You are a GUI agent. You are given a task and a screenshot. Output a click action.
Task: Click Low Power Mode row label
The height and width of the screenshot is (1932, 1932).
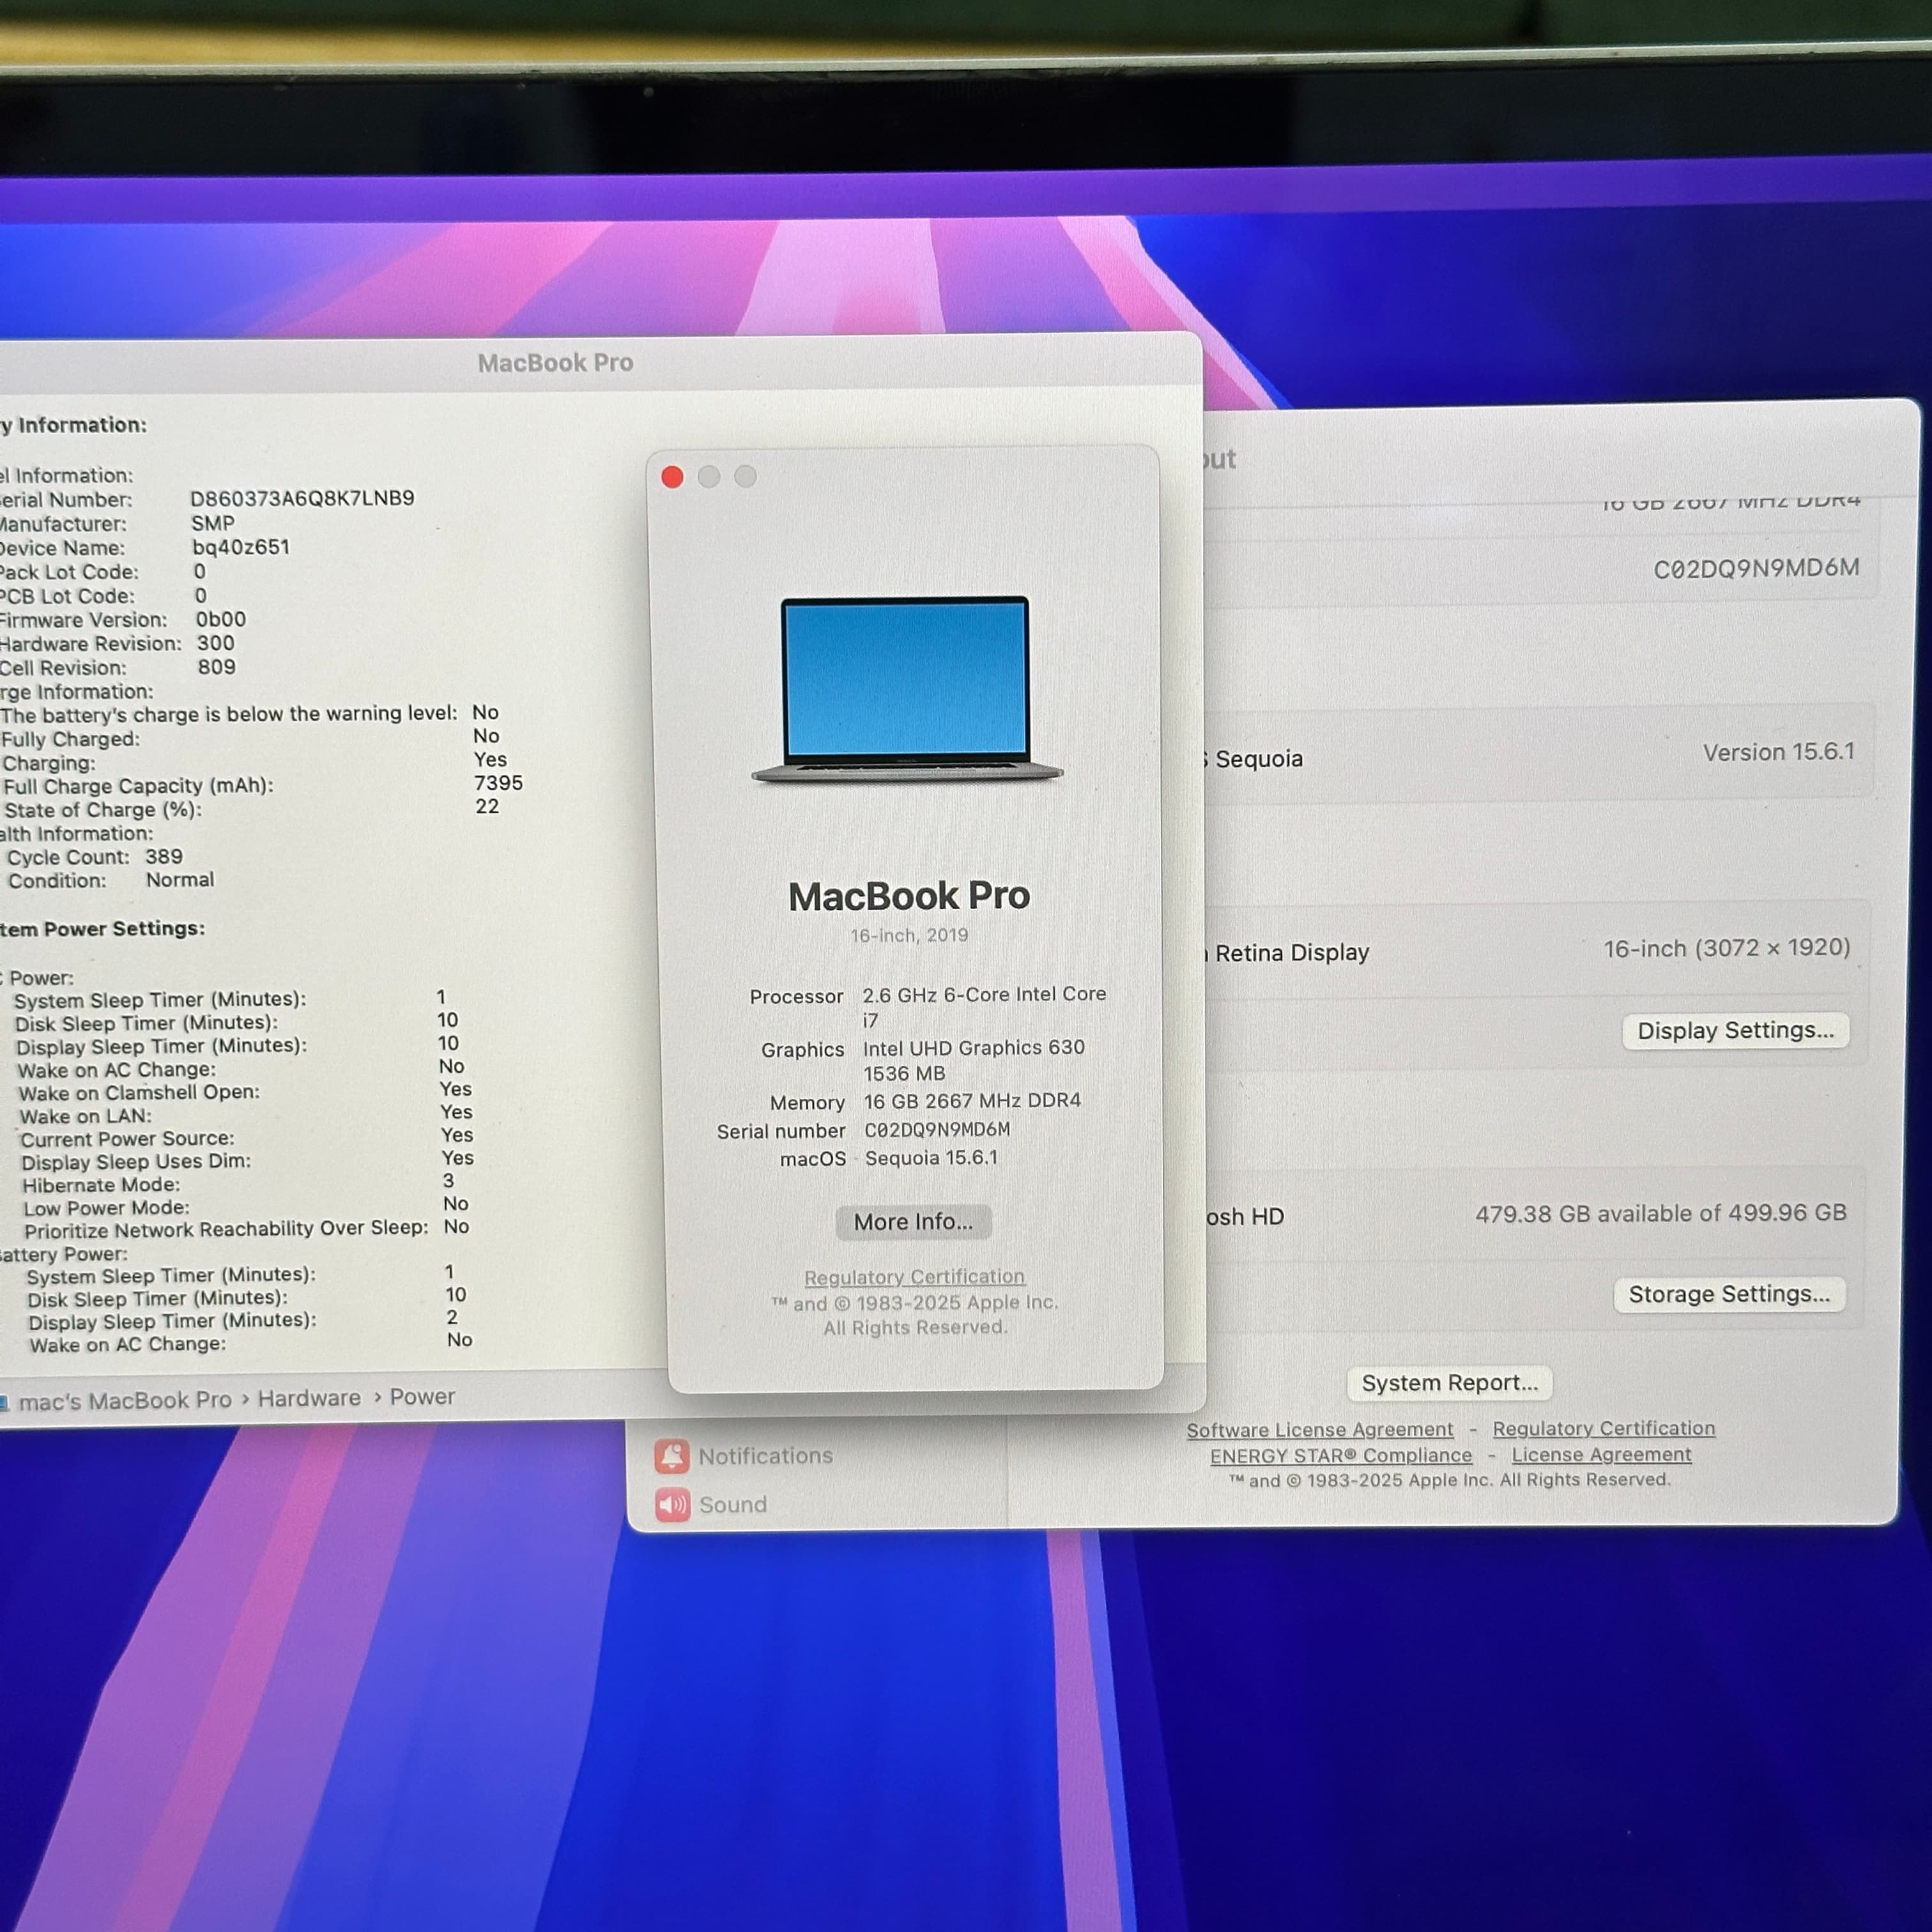[106, 1208]
